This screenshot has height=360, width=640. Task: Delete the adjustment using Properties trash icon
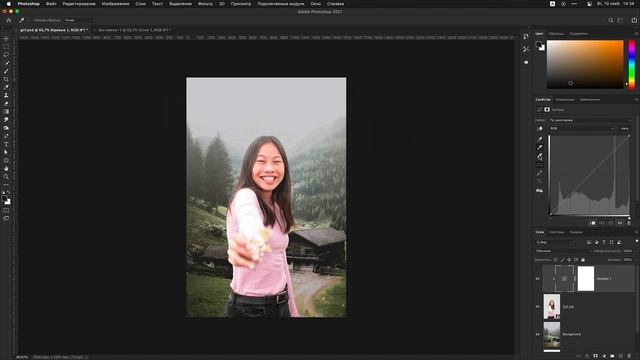point(629,223)
